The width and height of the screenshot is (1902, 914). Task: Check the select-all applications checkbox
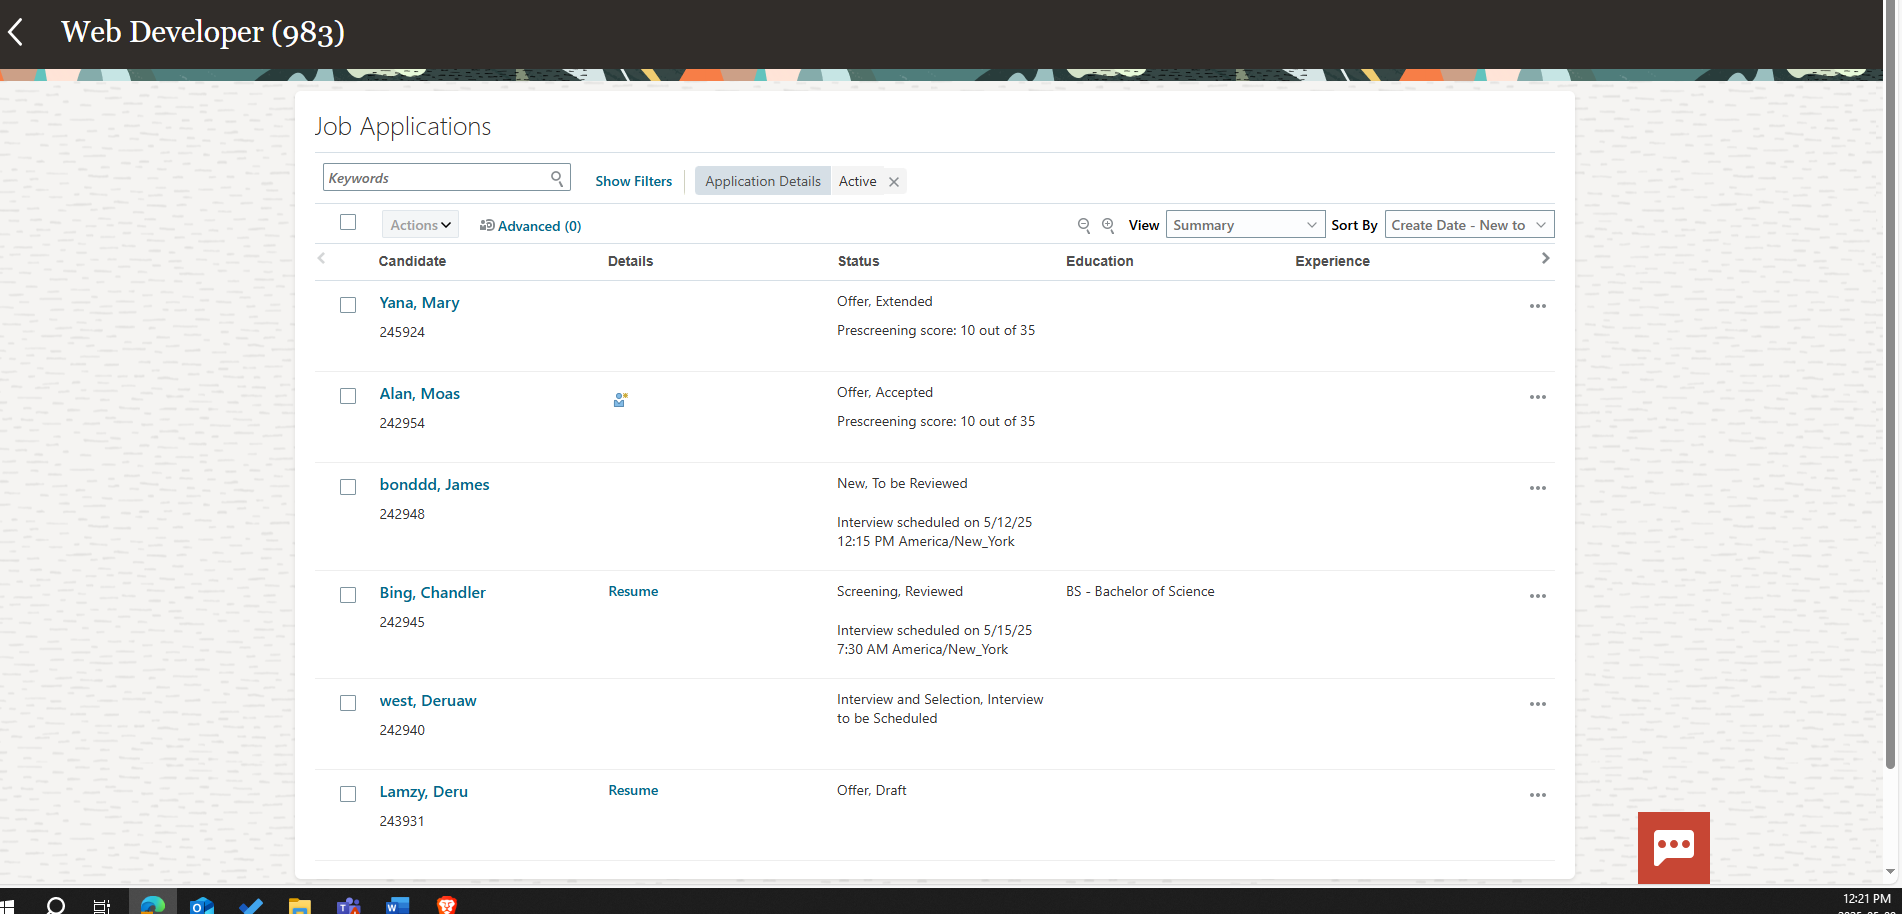pyautogui.click(x=347, y=222)
